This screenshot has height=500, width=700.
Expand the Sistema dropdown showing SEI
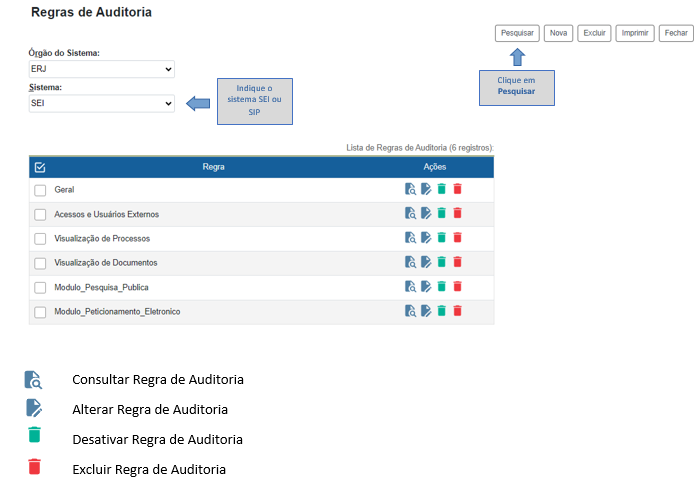[x=101, y=103]
